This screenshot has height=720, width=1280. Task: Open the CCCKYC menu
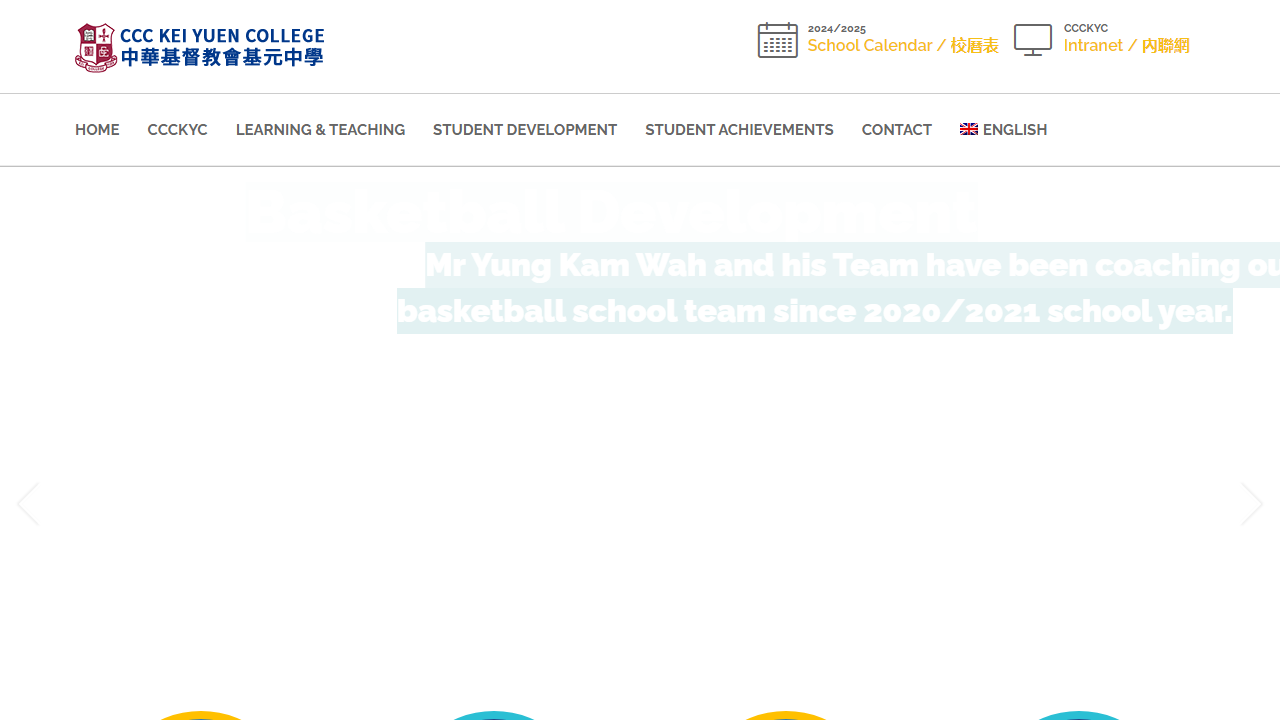[178, 130]
